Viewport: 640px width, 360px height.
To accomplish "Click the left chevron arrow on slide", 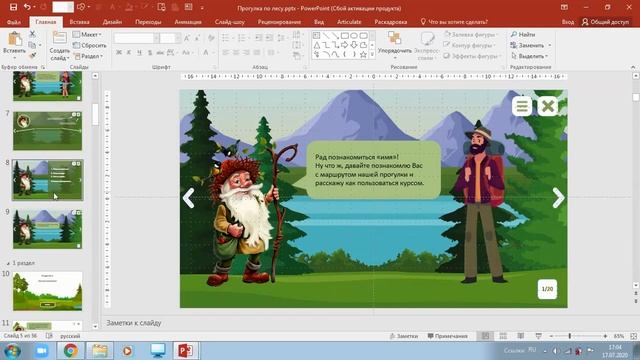I will coord(188,198).
